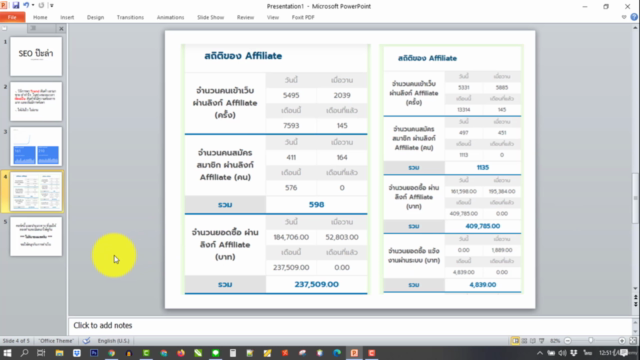
Task: Open the File tab
Action: (12, 17)
